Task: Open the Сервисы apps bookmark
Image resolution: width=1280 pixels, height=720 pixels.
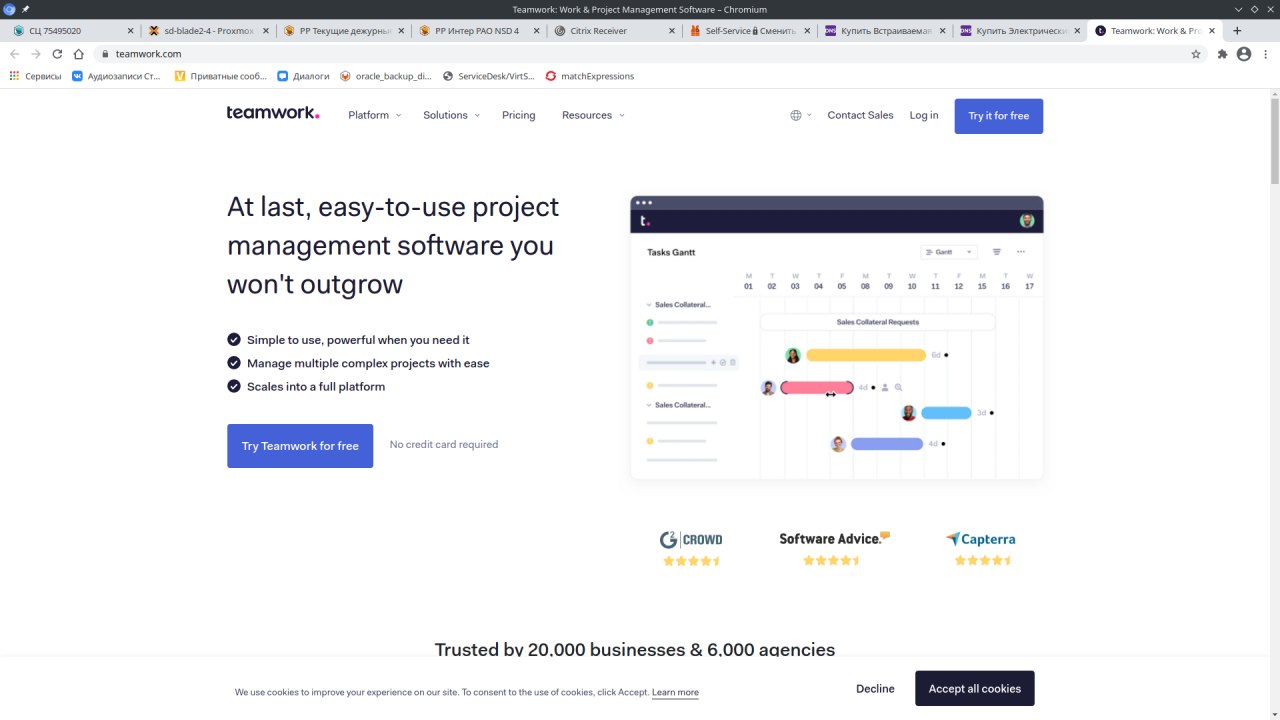Action: [x=35, y=76]
